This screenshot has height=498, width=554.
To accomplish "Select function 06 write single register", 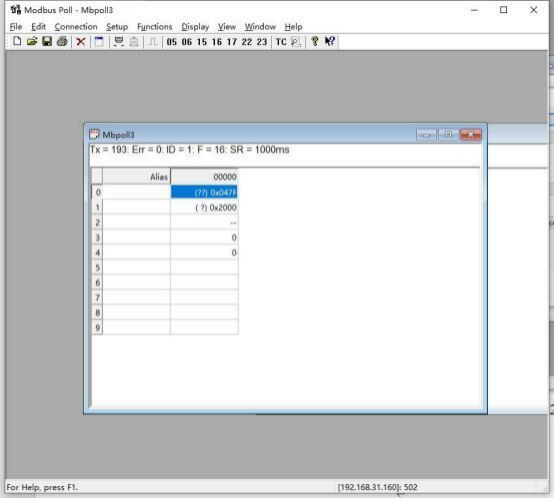I will [x=187, y=42].
